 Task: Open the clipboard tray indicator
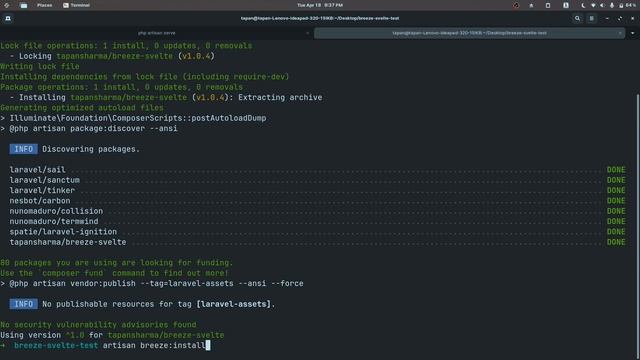tap(548, 5)
